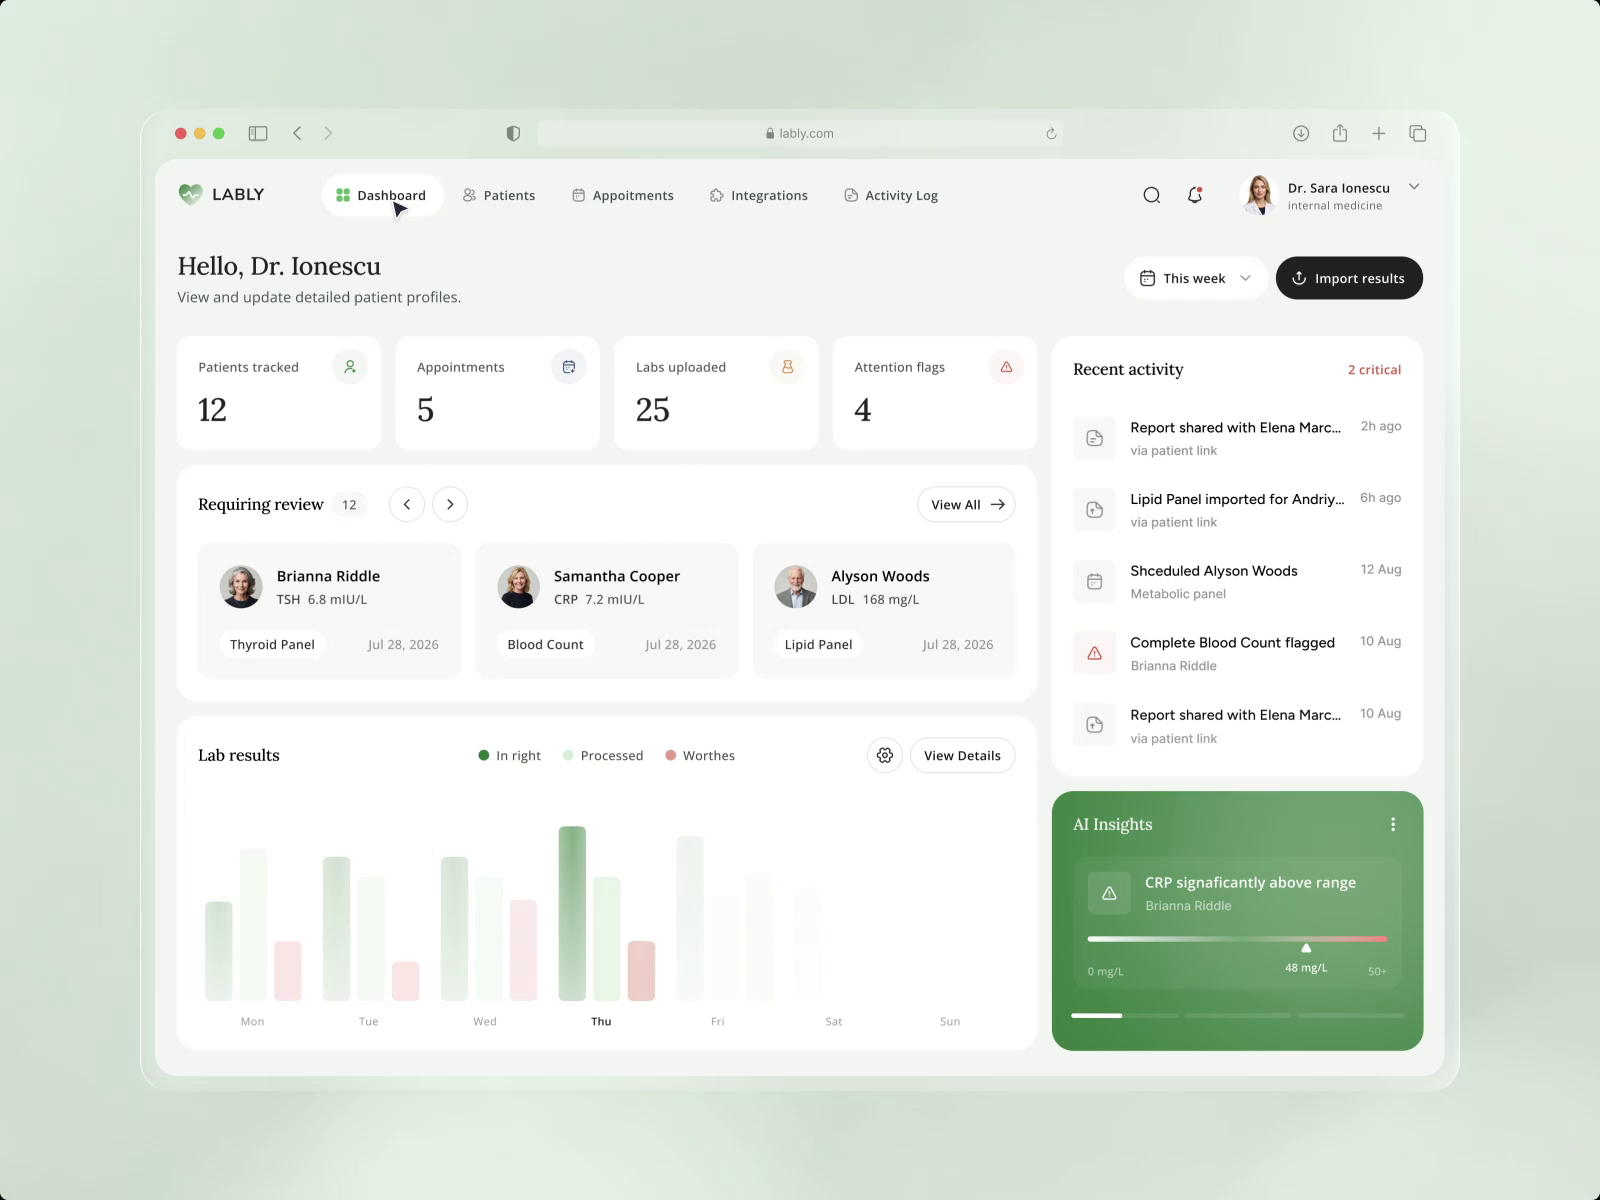1600x1200 pixels.
Task: Switch to the Appoitments tab
Action: [623, 195]
